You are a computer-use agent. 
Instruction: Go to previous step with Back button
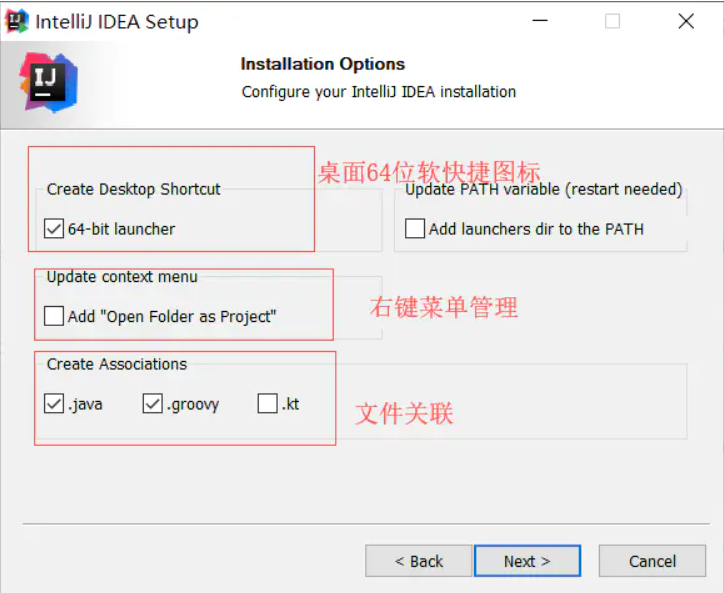(418, 561)
